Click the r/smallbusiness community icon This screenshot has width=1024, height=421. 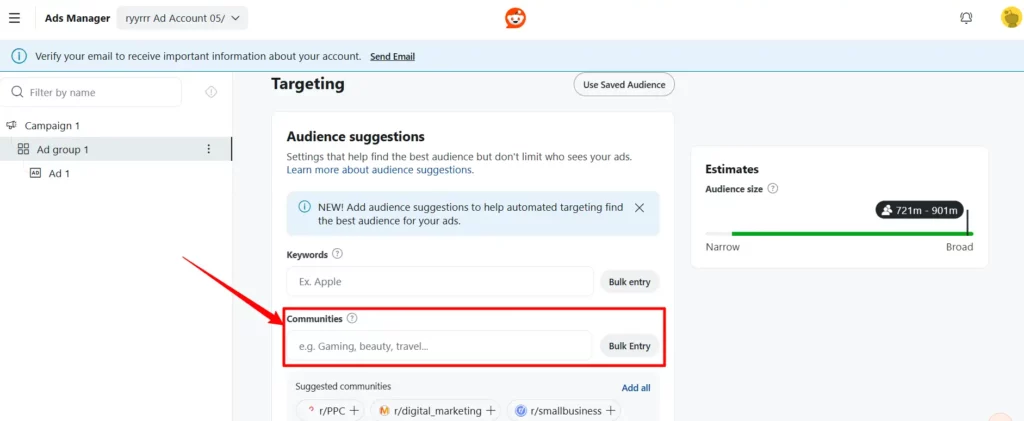click(x=520, y=411)
